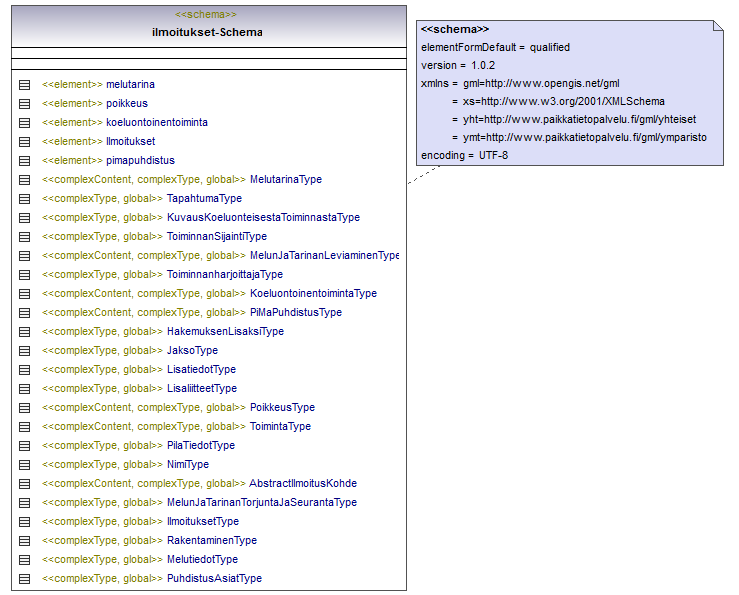This screenshot has height=595, width=739.
Task: Click the icon beside KoeluontoinentoimintaType
Action: 25,294
